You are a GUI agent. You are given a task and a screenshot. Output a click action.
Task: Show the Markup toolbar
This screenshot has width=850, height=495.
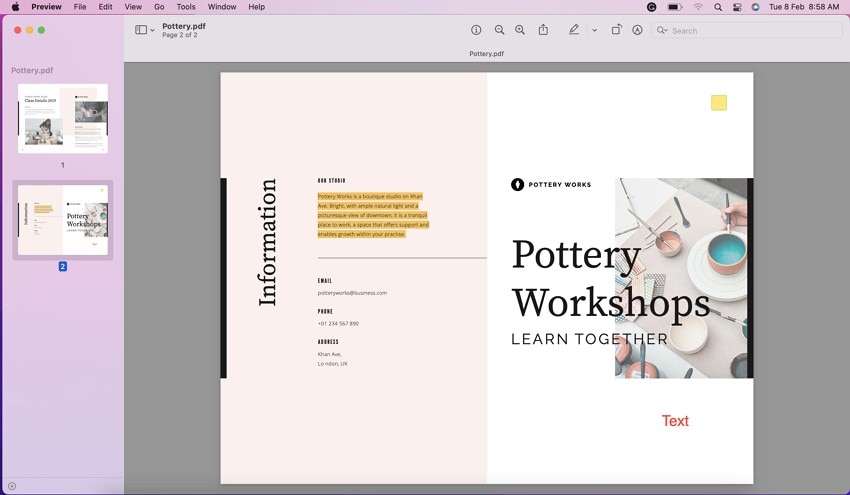[637, 30]
